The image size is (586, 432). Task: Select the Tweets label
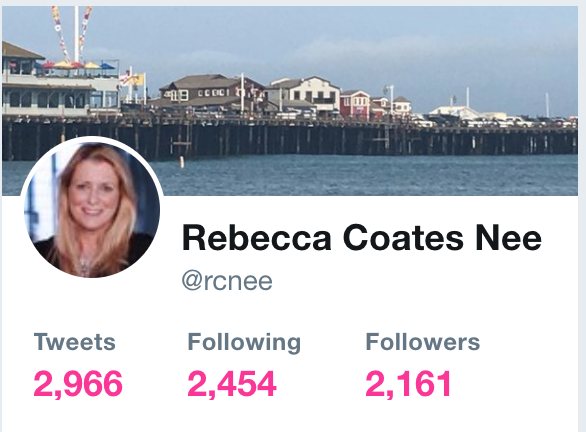pos(74,342)
